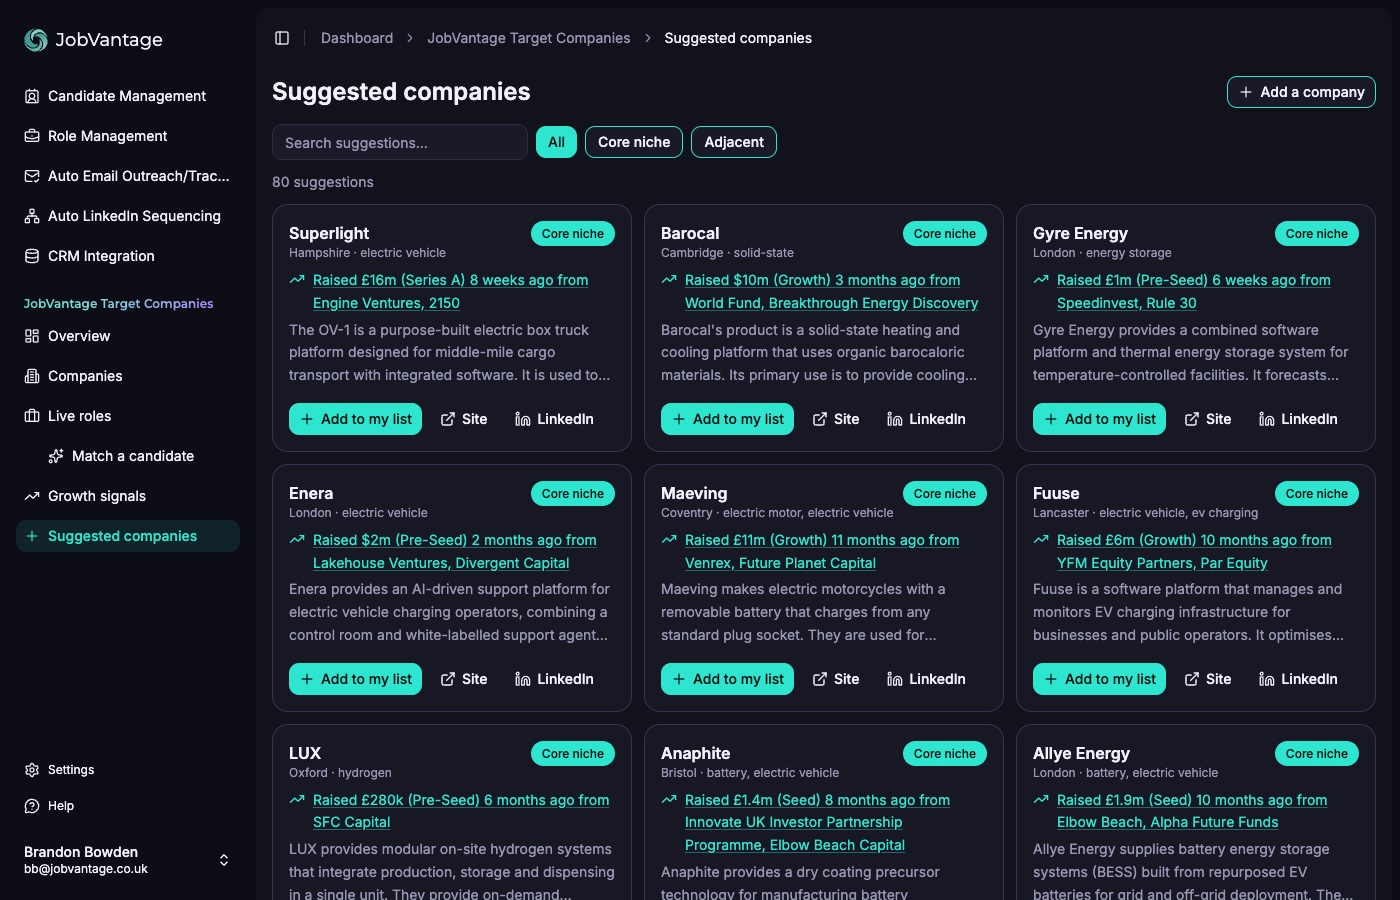Add Gyre Energy to my list
Screen dimensions: 1400x900
point(1100,419)
